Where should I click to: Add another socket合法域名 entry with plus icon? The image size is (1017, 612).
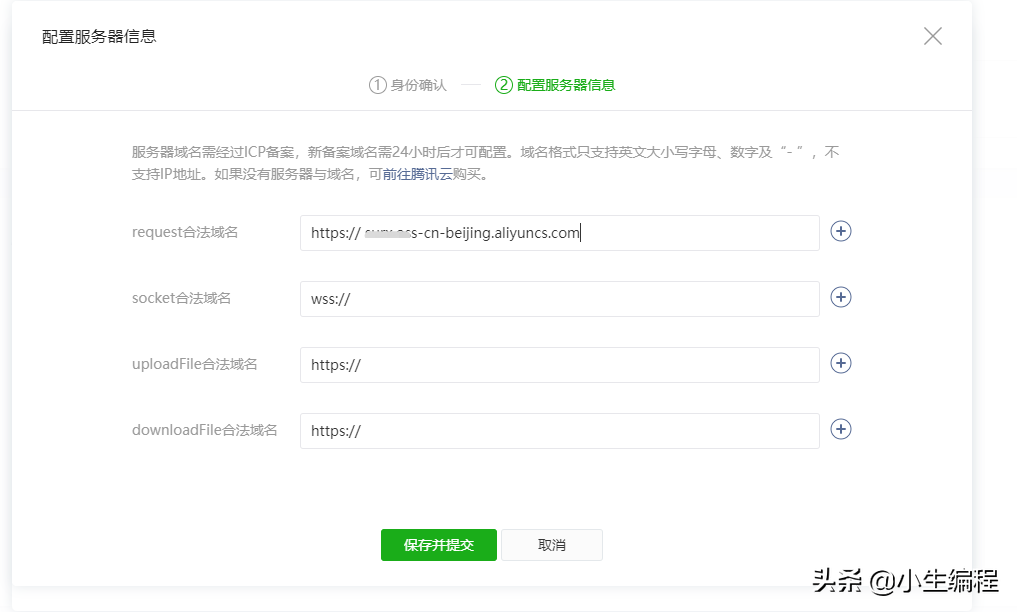pos(841,298)
